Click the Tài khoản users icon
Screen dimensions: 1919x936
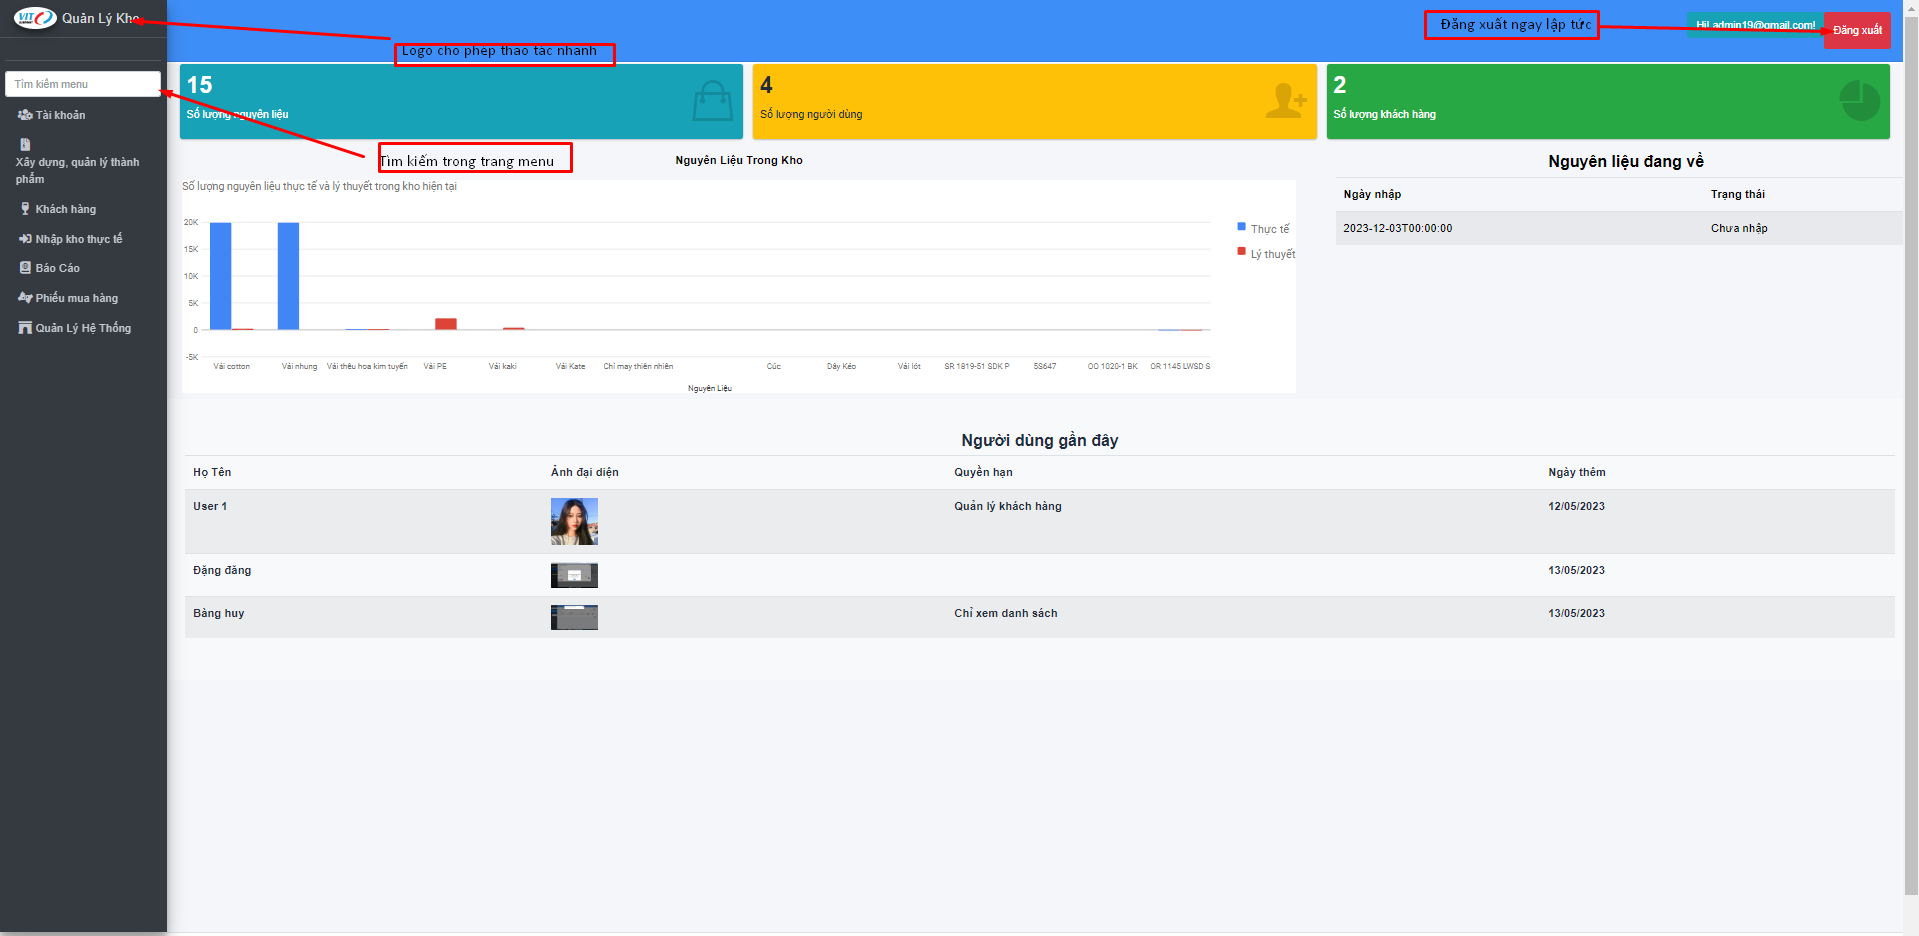pyautogui.click(x=25, y=115)
